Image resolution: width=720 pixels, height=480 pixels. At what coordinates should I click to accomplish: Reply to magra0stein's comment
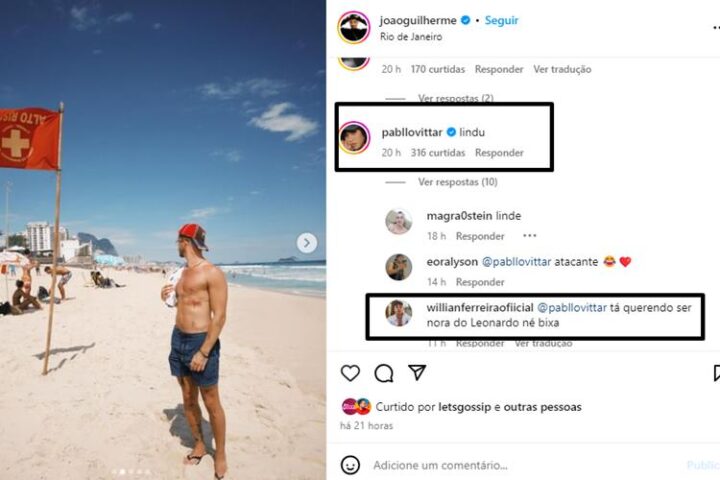coord(480,236)
